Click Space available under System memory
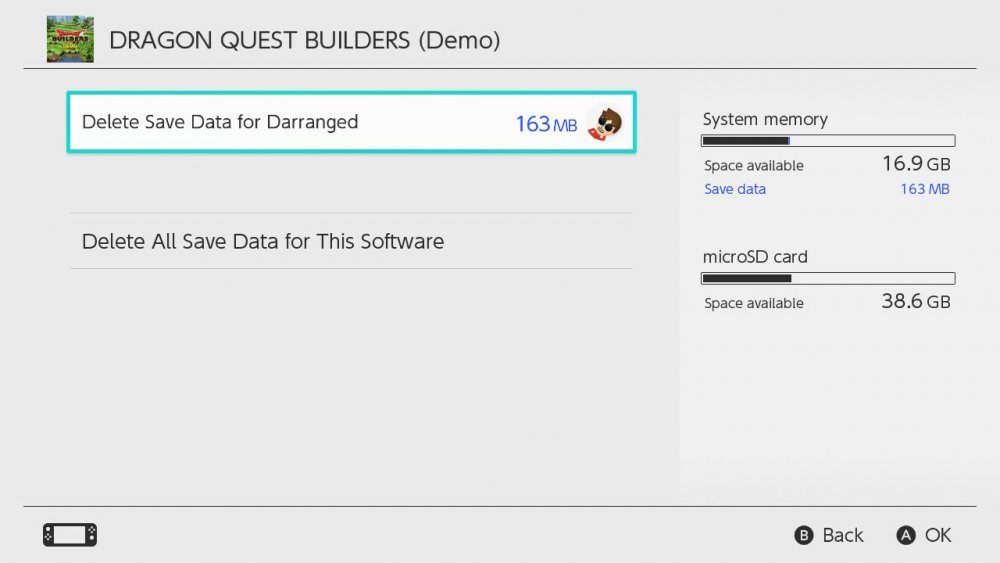 coord(754,166)
